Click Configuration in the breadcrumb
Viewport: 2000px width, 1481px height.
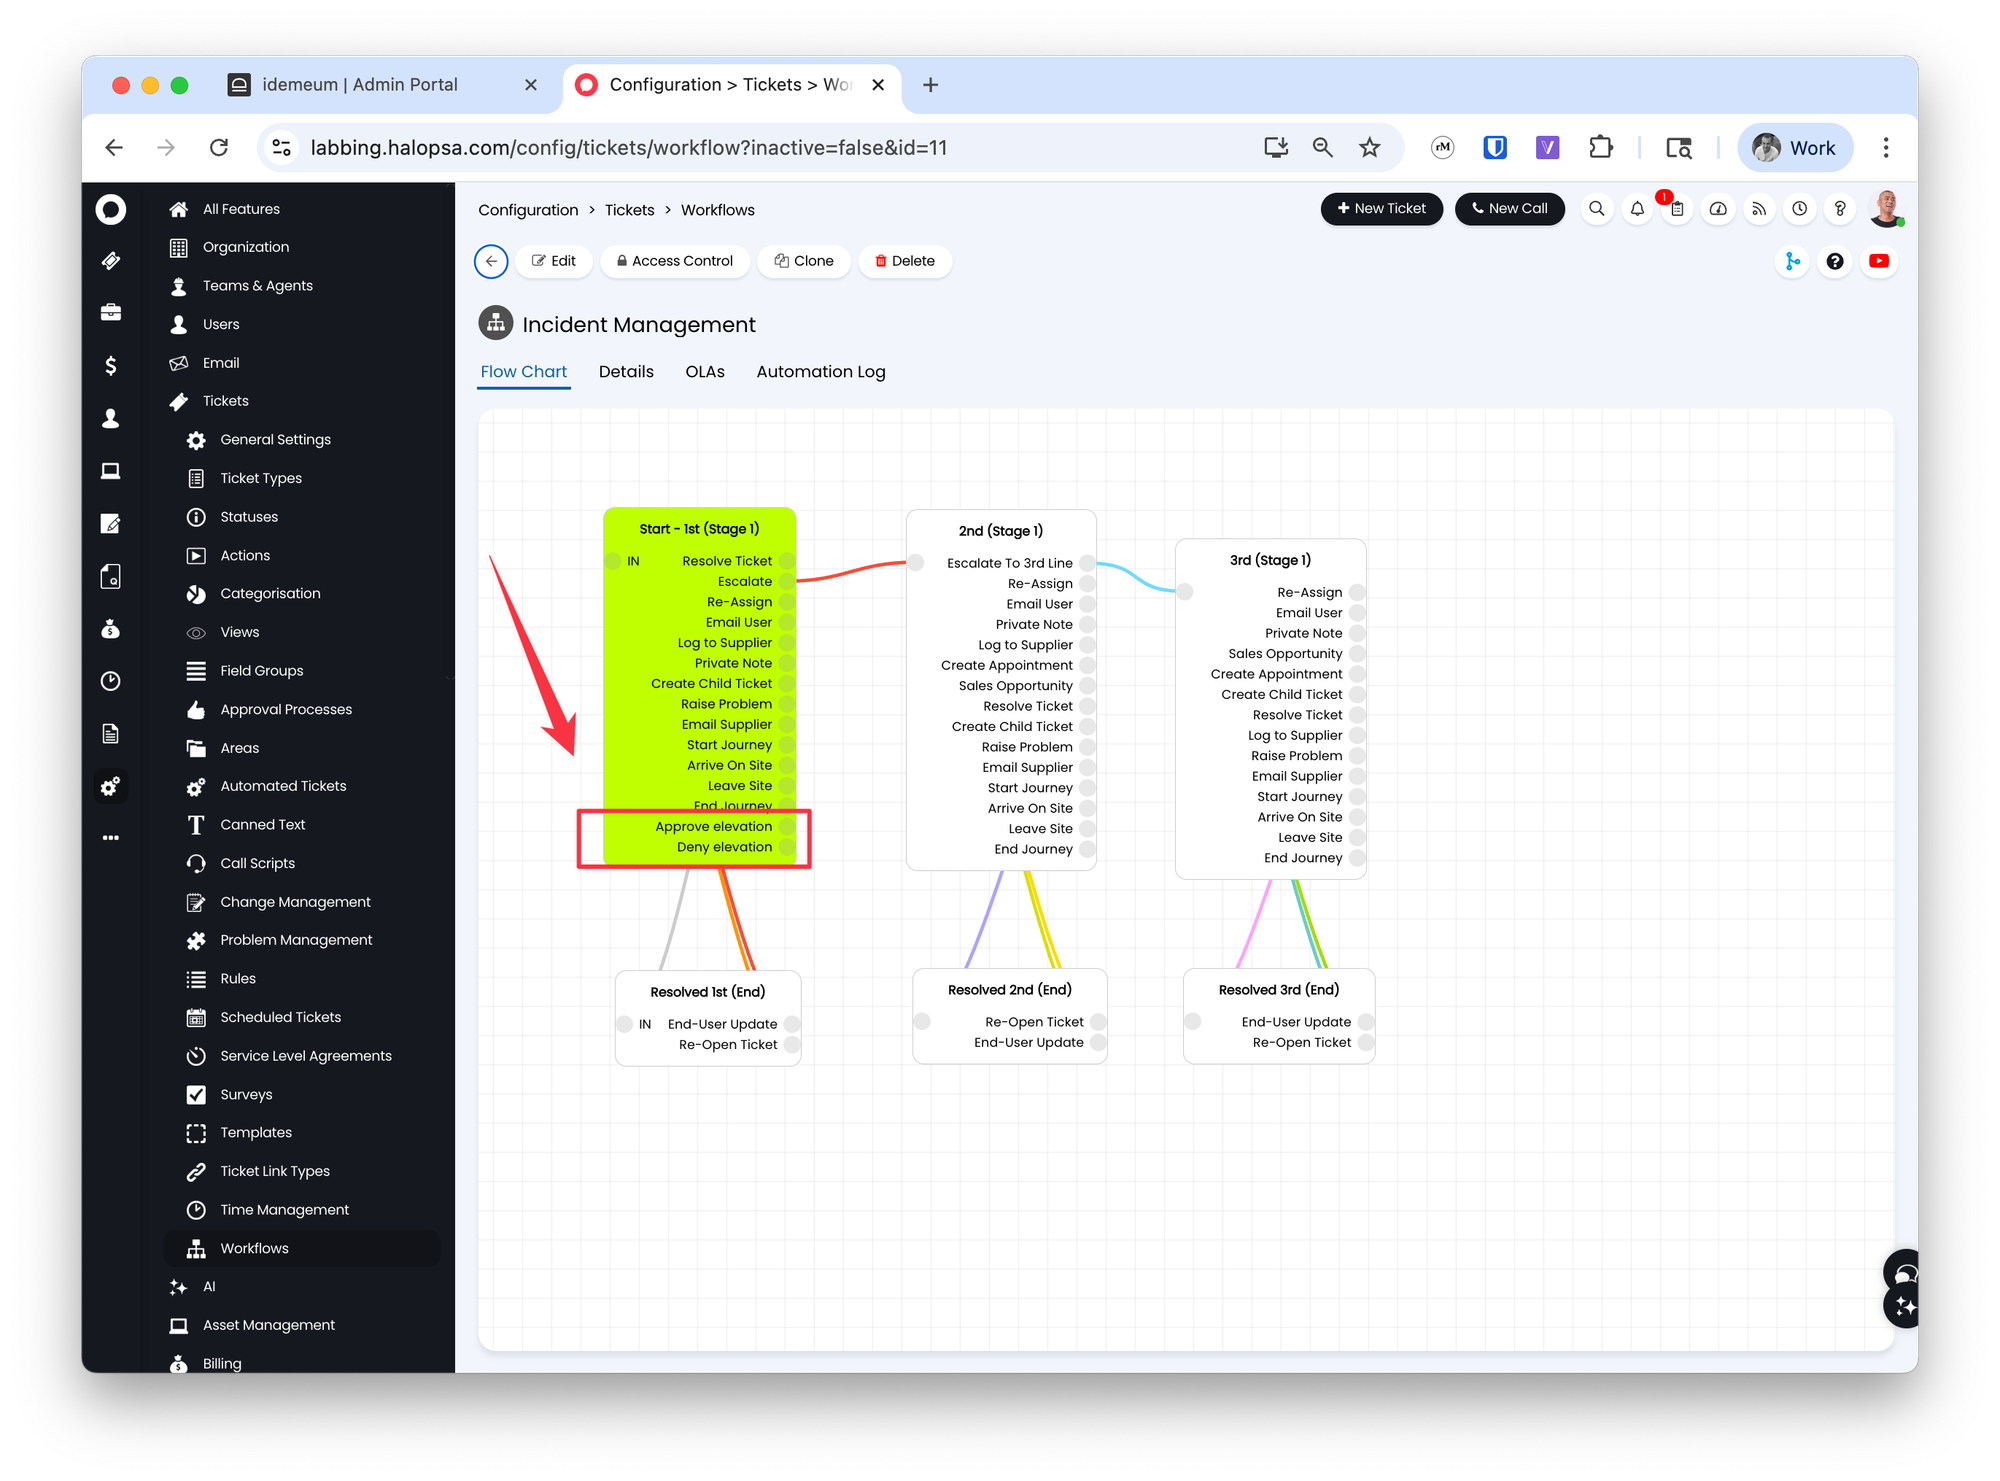[528, 210]
